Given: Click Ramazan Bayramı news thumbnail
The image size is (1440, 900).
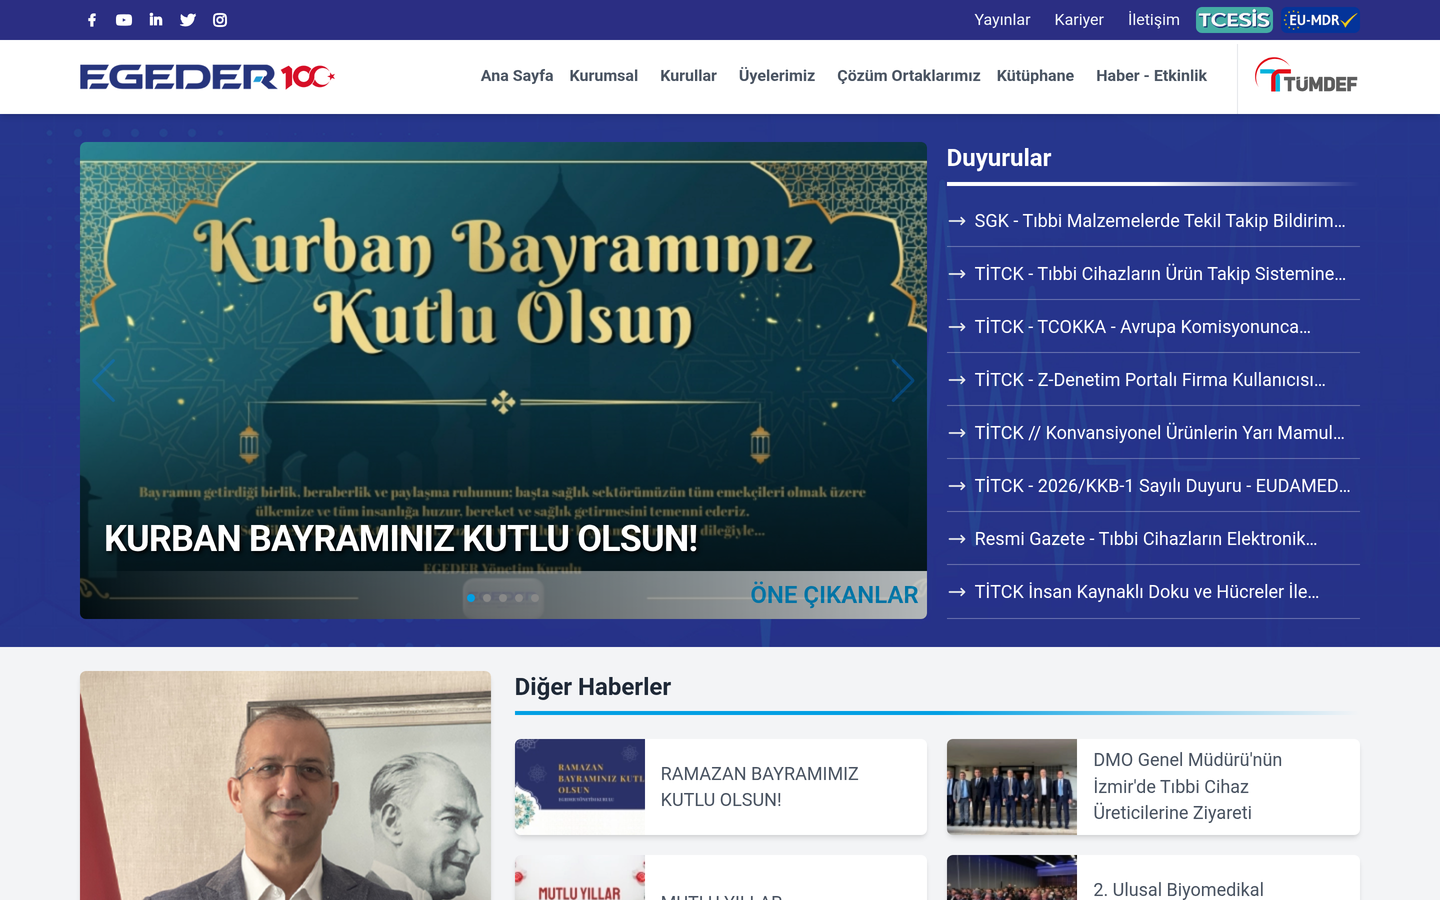Looking at the screenshot, I should 580,787.
